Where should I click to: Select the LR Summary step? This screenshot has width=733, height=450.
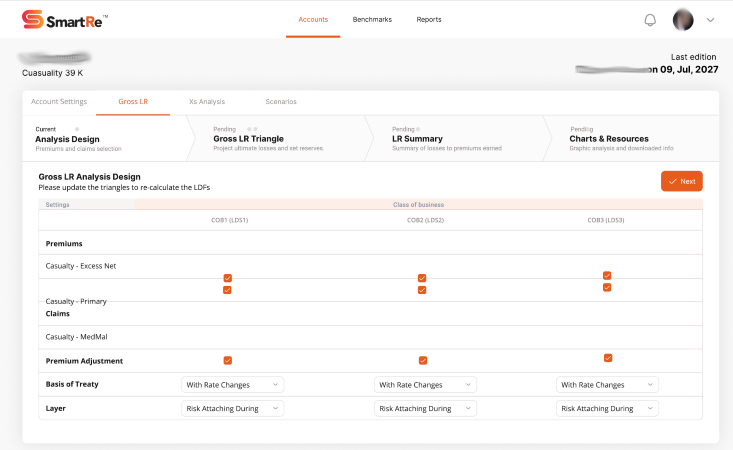pyautogui.click(x=417, y=139)
